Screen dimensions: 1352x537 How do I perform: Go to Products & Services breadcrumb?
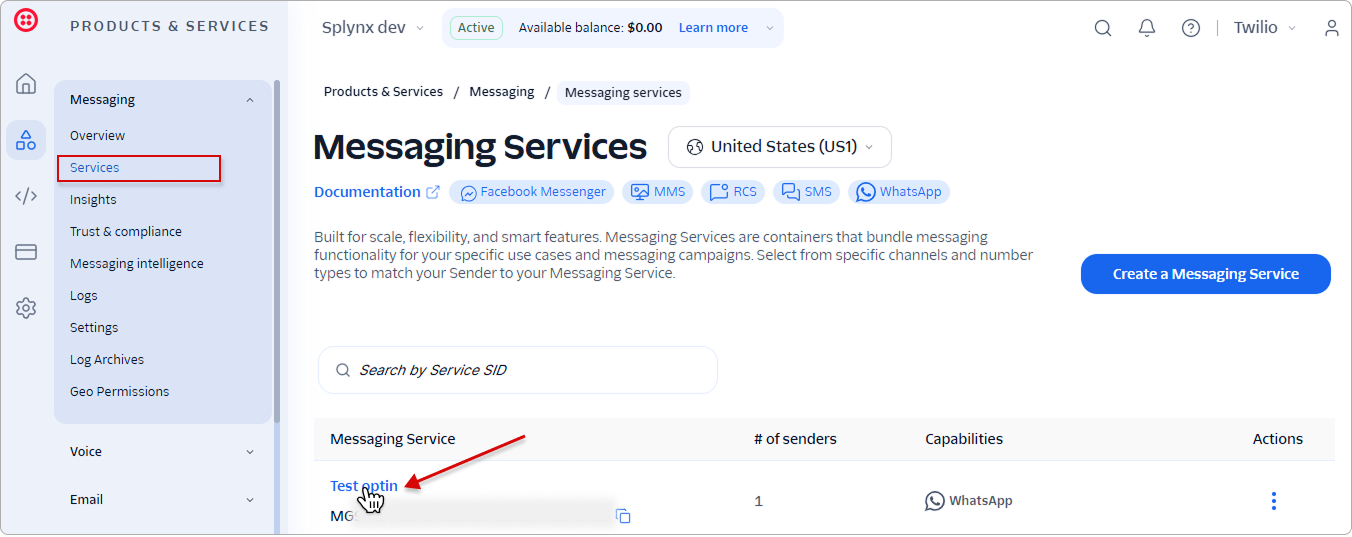(x=383, y=92)
